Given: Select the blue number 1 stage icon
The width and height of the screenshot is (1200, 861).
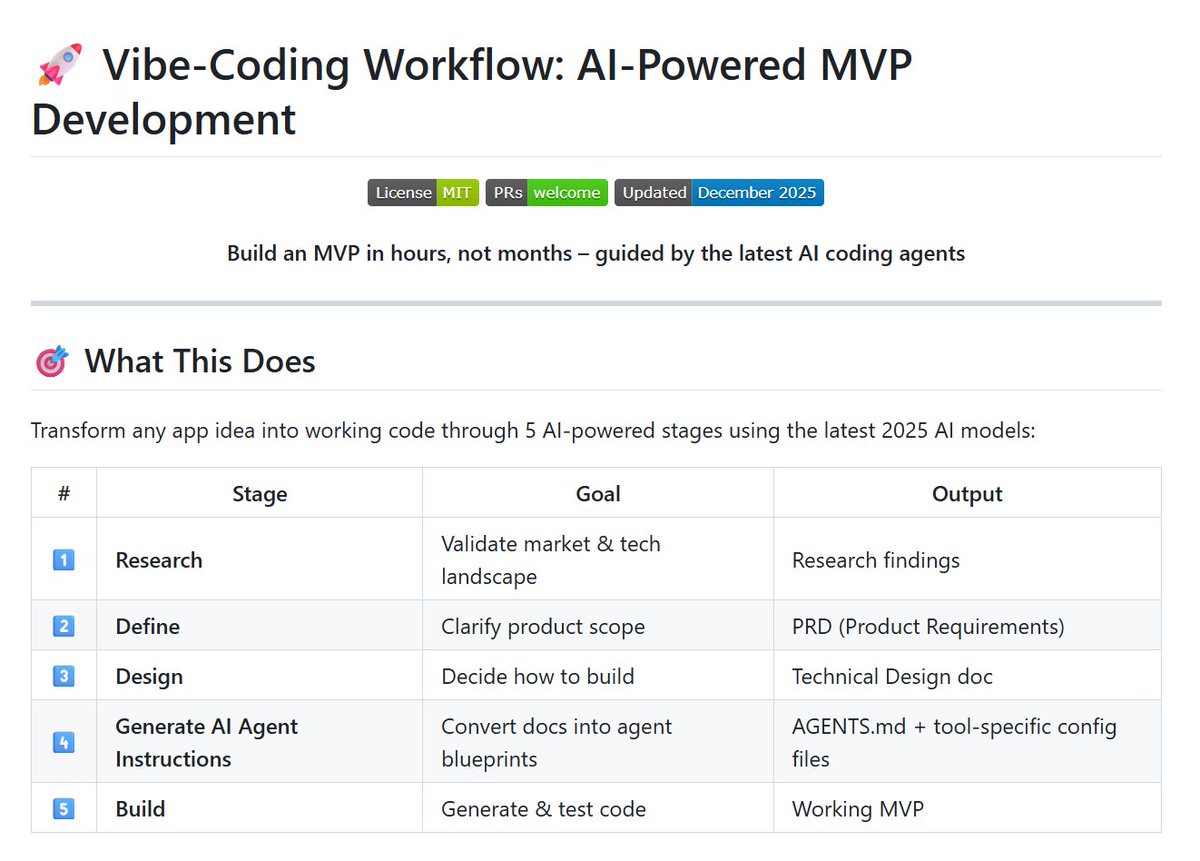Looking at the screenshot, I should pos(63,560).
